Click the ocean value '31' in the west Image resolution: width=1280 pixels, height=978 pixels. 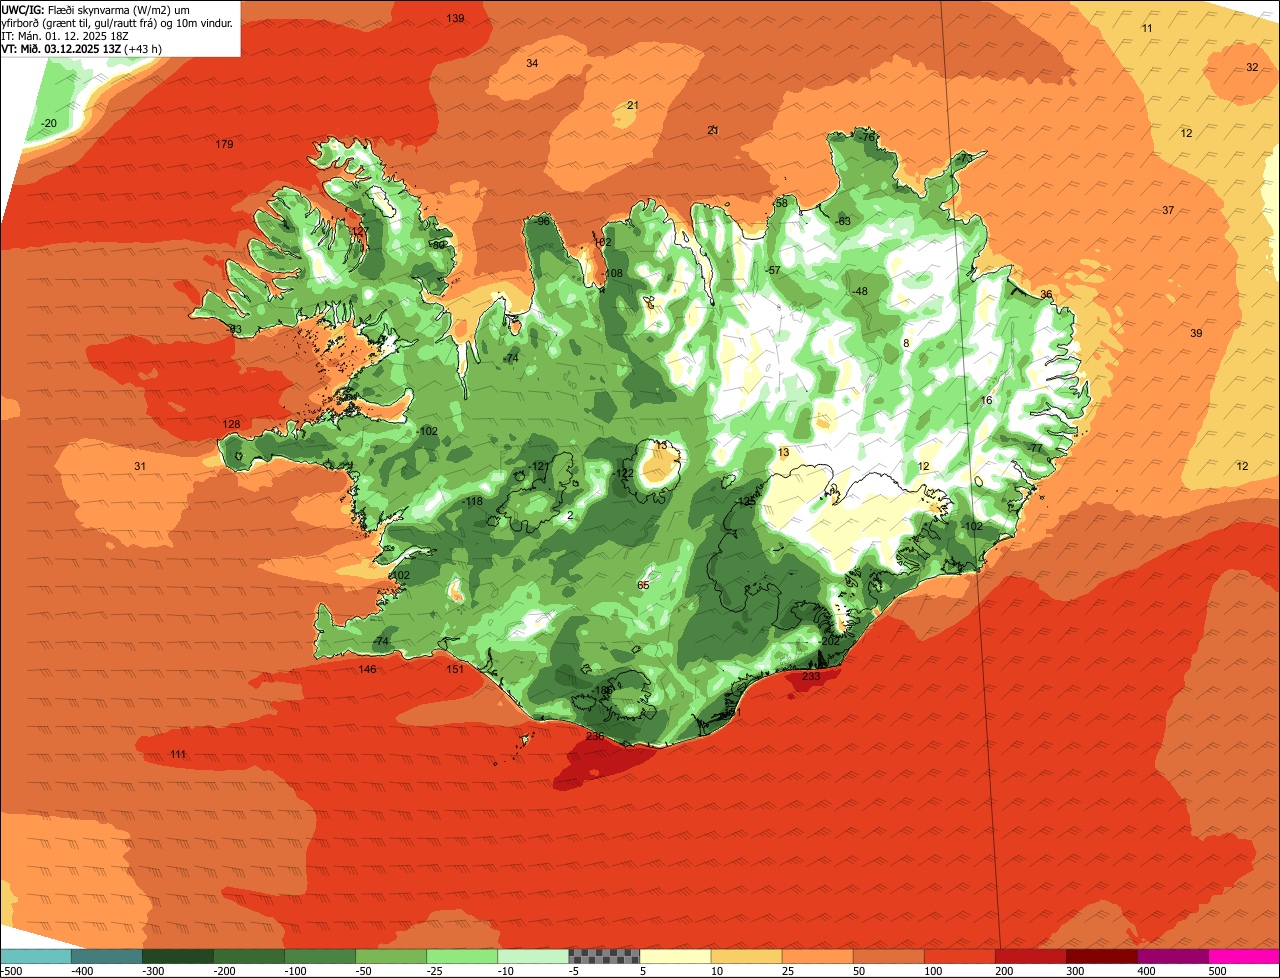click(x=140, y=467)
